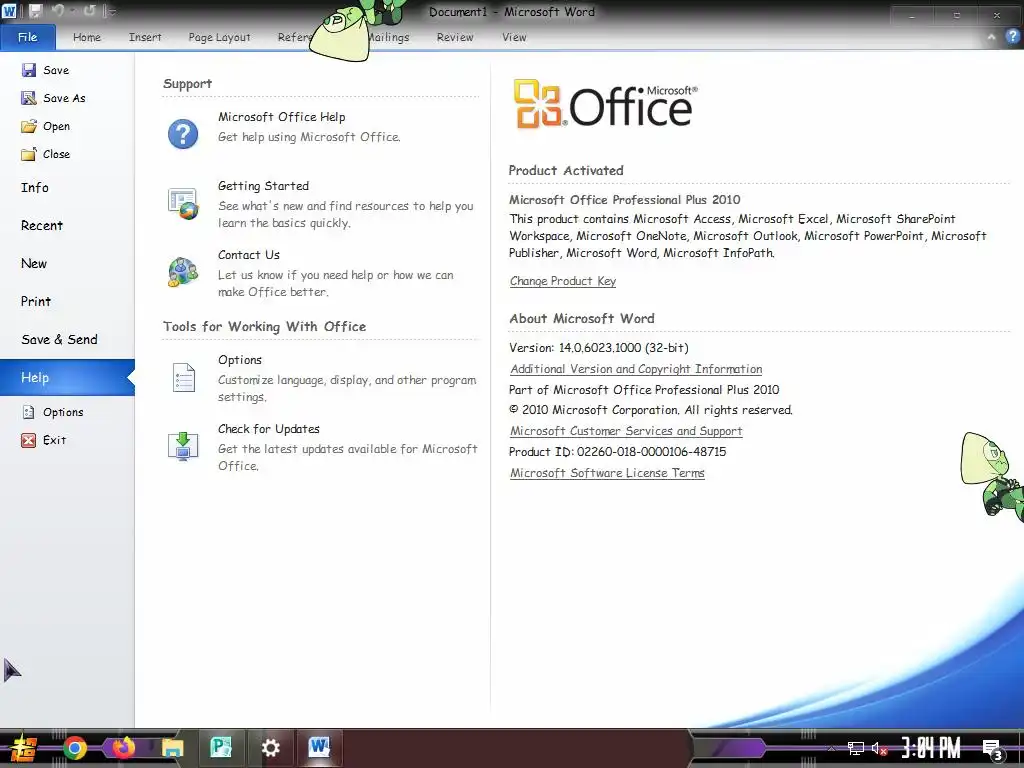The height and width of the screenshot is (768, 1024).
Task: Open the Insert ribbon tab
Action: tap(145, 37)
